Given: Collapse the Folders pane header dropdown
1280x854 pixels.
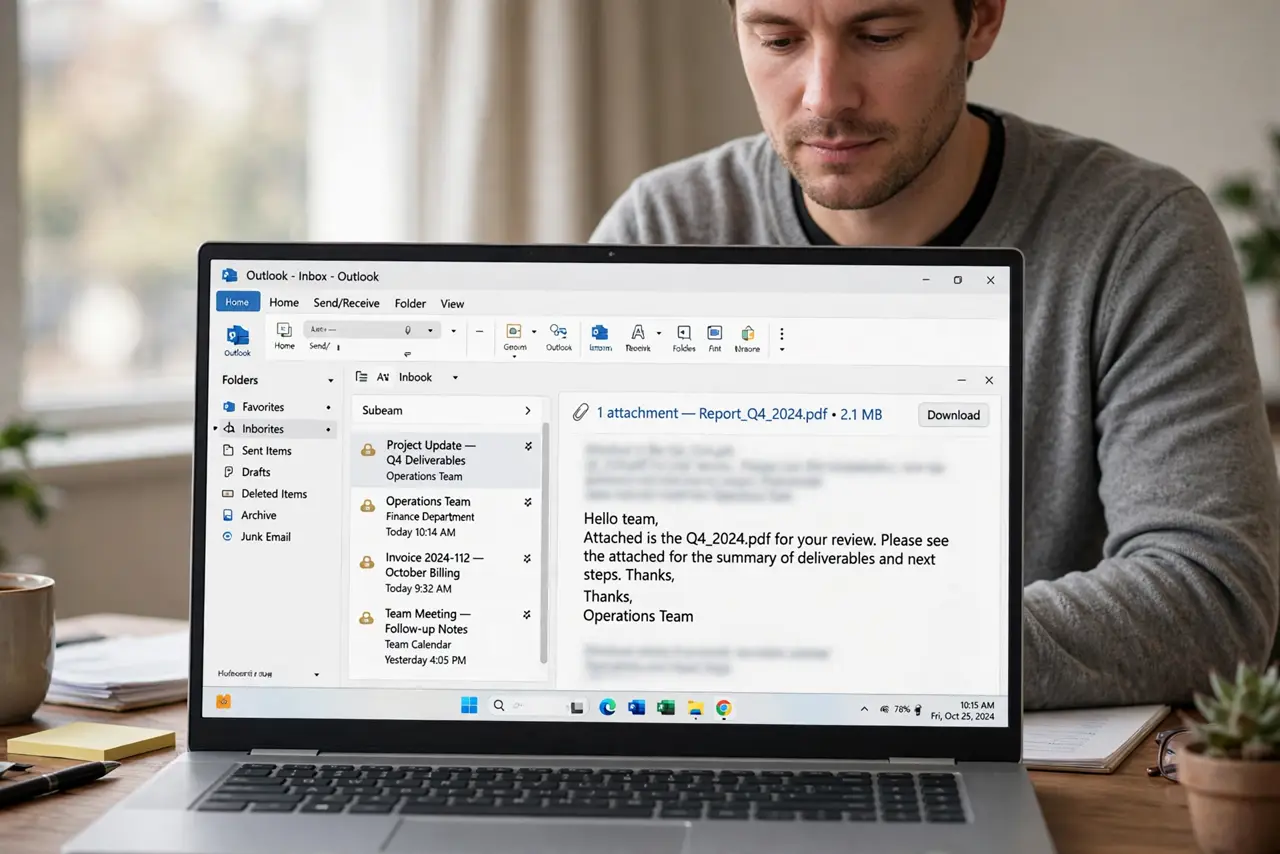Looking at the screenshot, I should point(331,381).
